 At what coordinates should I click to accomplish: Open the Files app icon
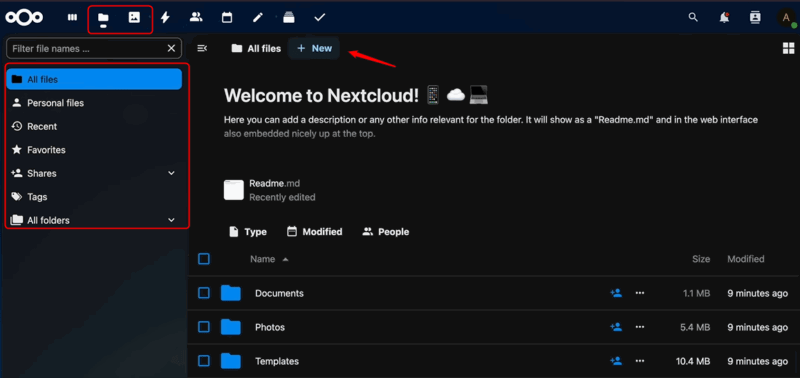[x=104, y=18]
